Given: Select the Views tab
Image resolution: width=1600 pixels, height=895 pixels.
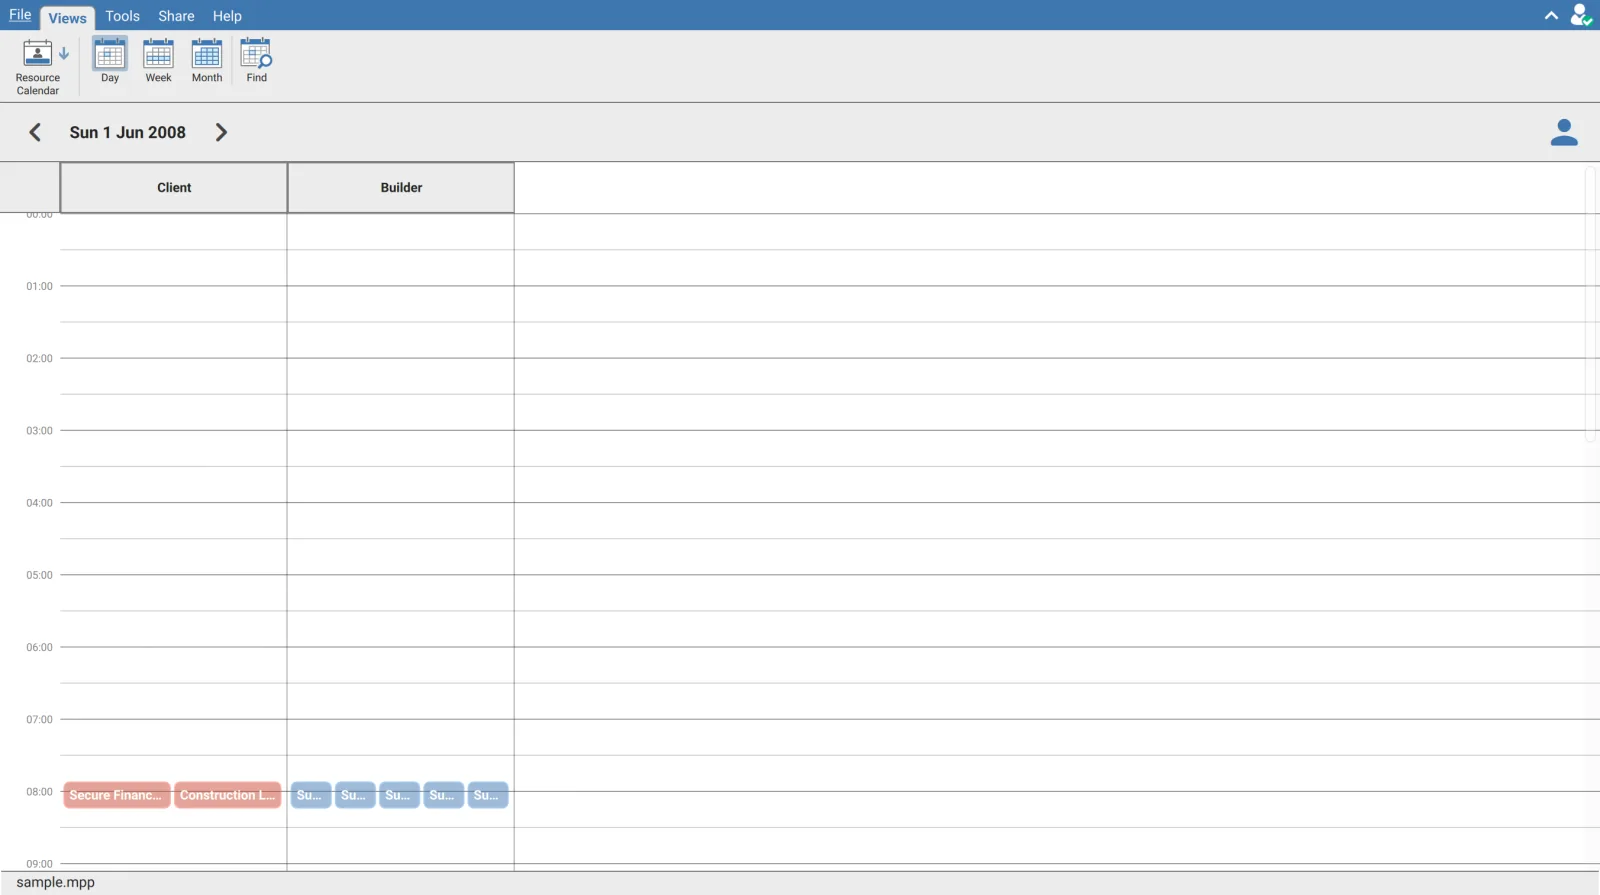Looking at the screenshot, I should 67,17.
